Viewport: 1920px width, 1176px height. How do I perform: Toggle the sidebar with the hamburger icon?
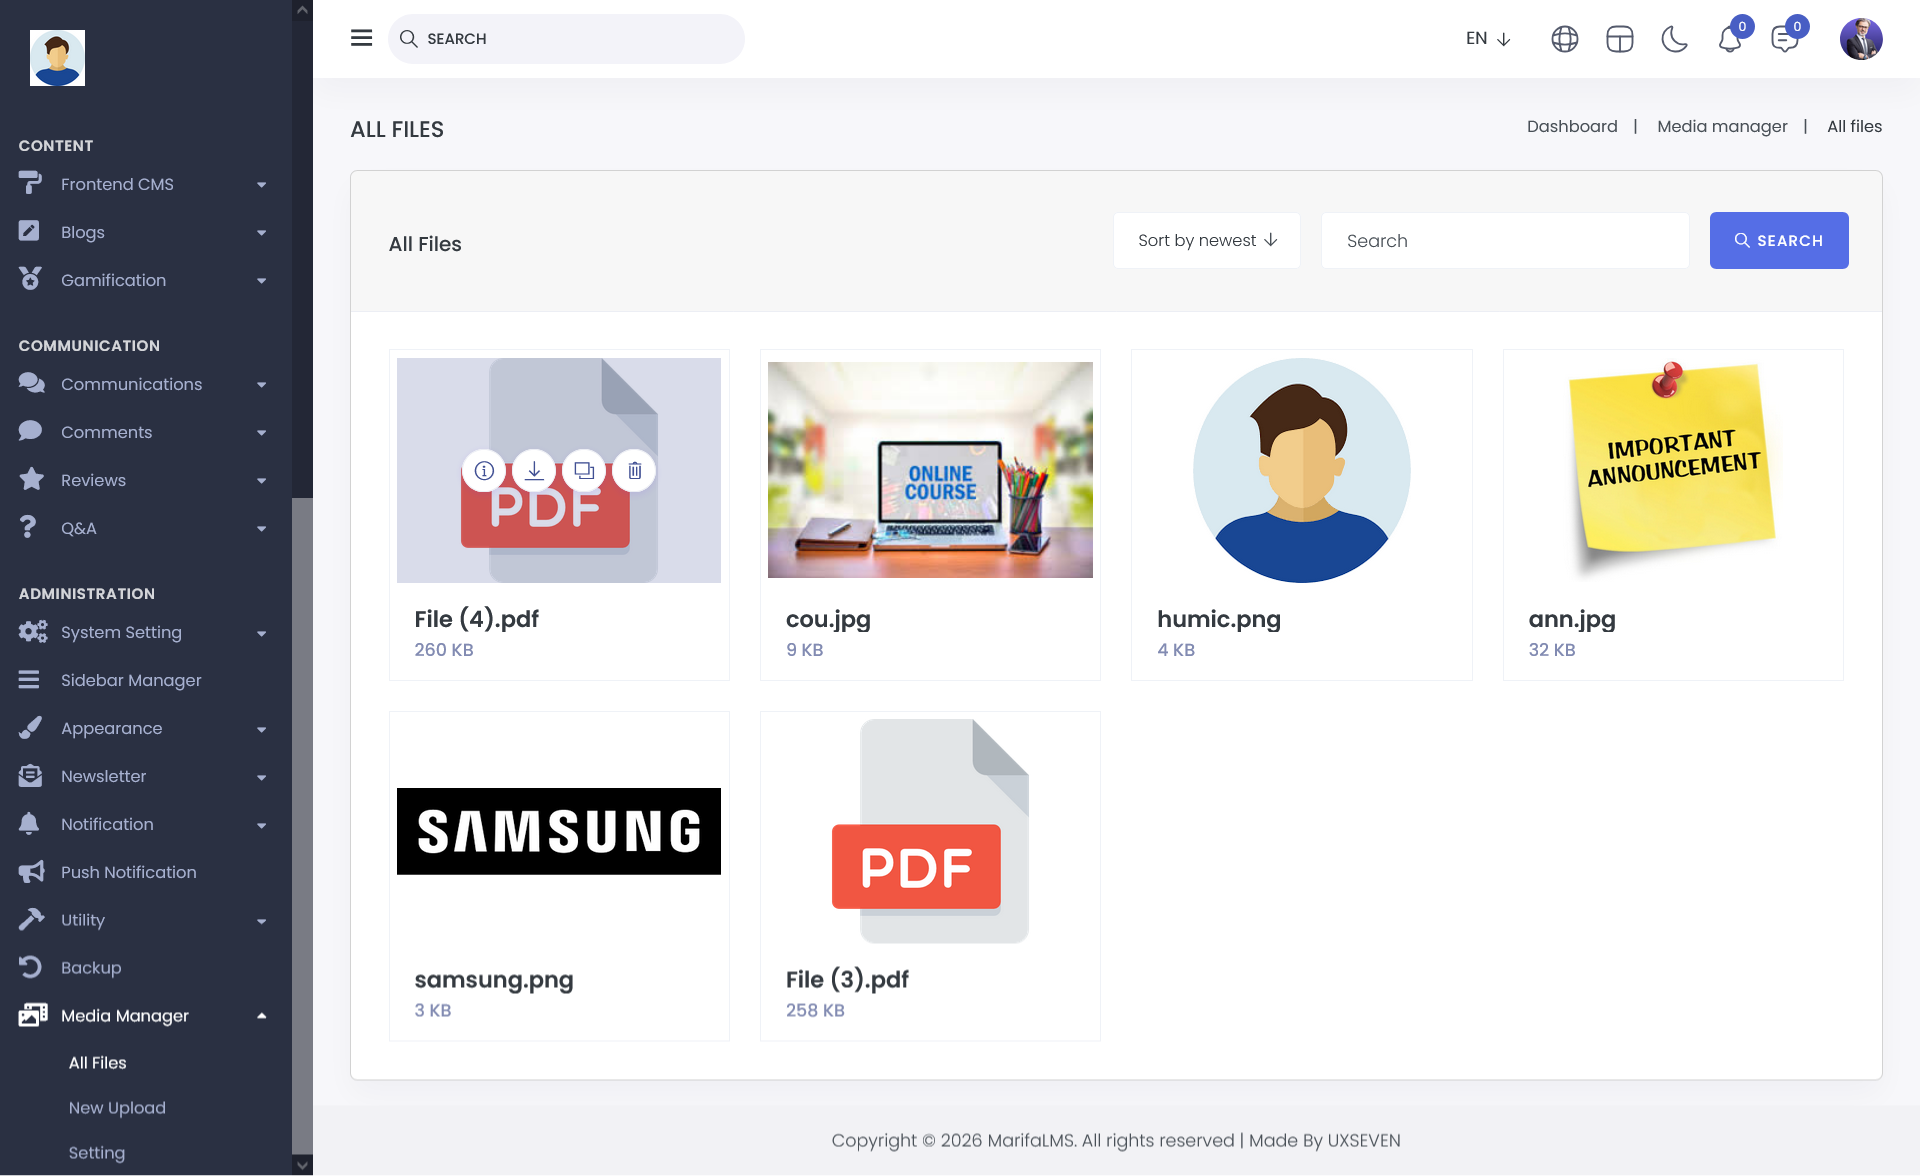pos(361,38)
